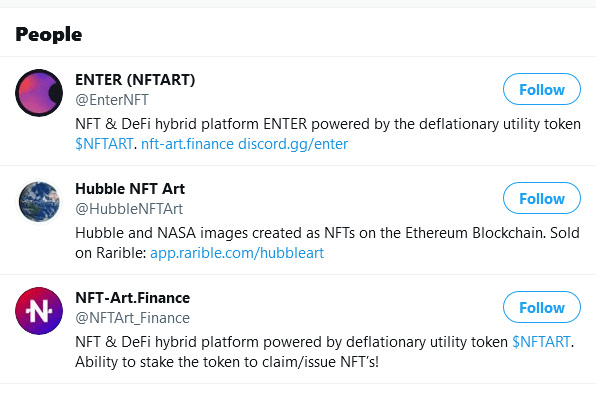Open the ENTER (NFTART) display name
596x398 pixels.
(x=135, y=80)
